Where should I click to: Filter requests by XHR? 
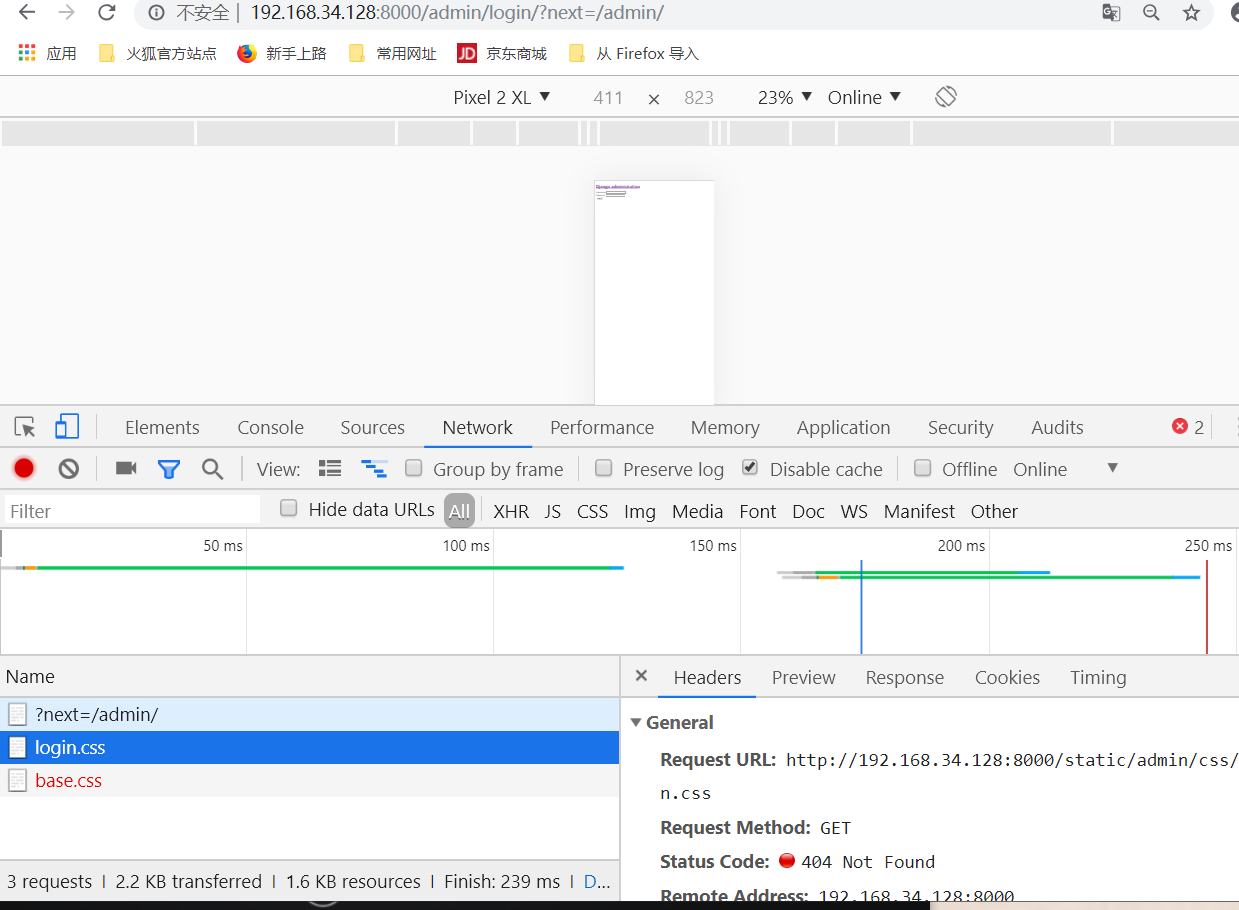[511, 511]
